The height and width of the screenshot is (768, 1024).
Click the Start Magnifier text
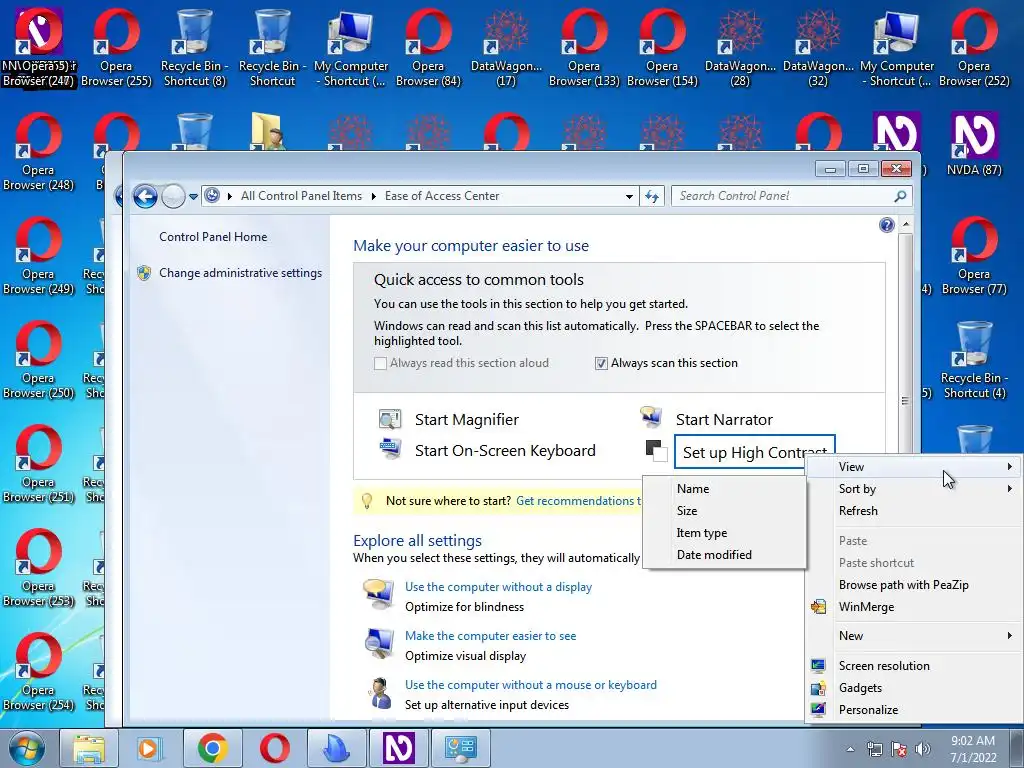tap(467, 420)
